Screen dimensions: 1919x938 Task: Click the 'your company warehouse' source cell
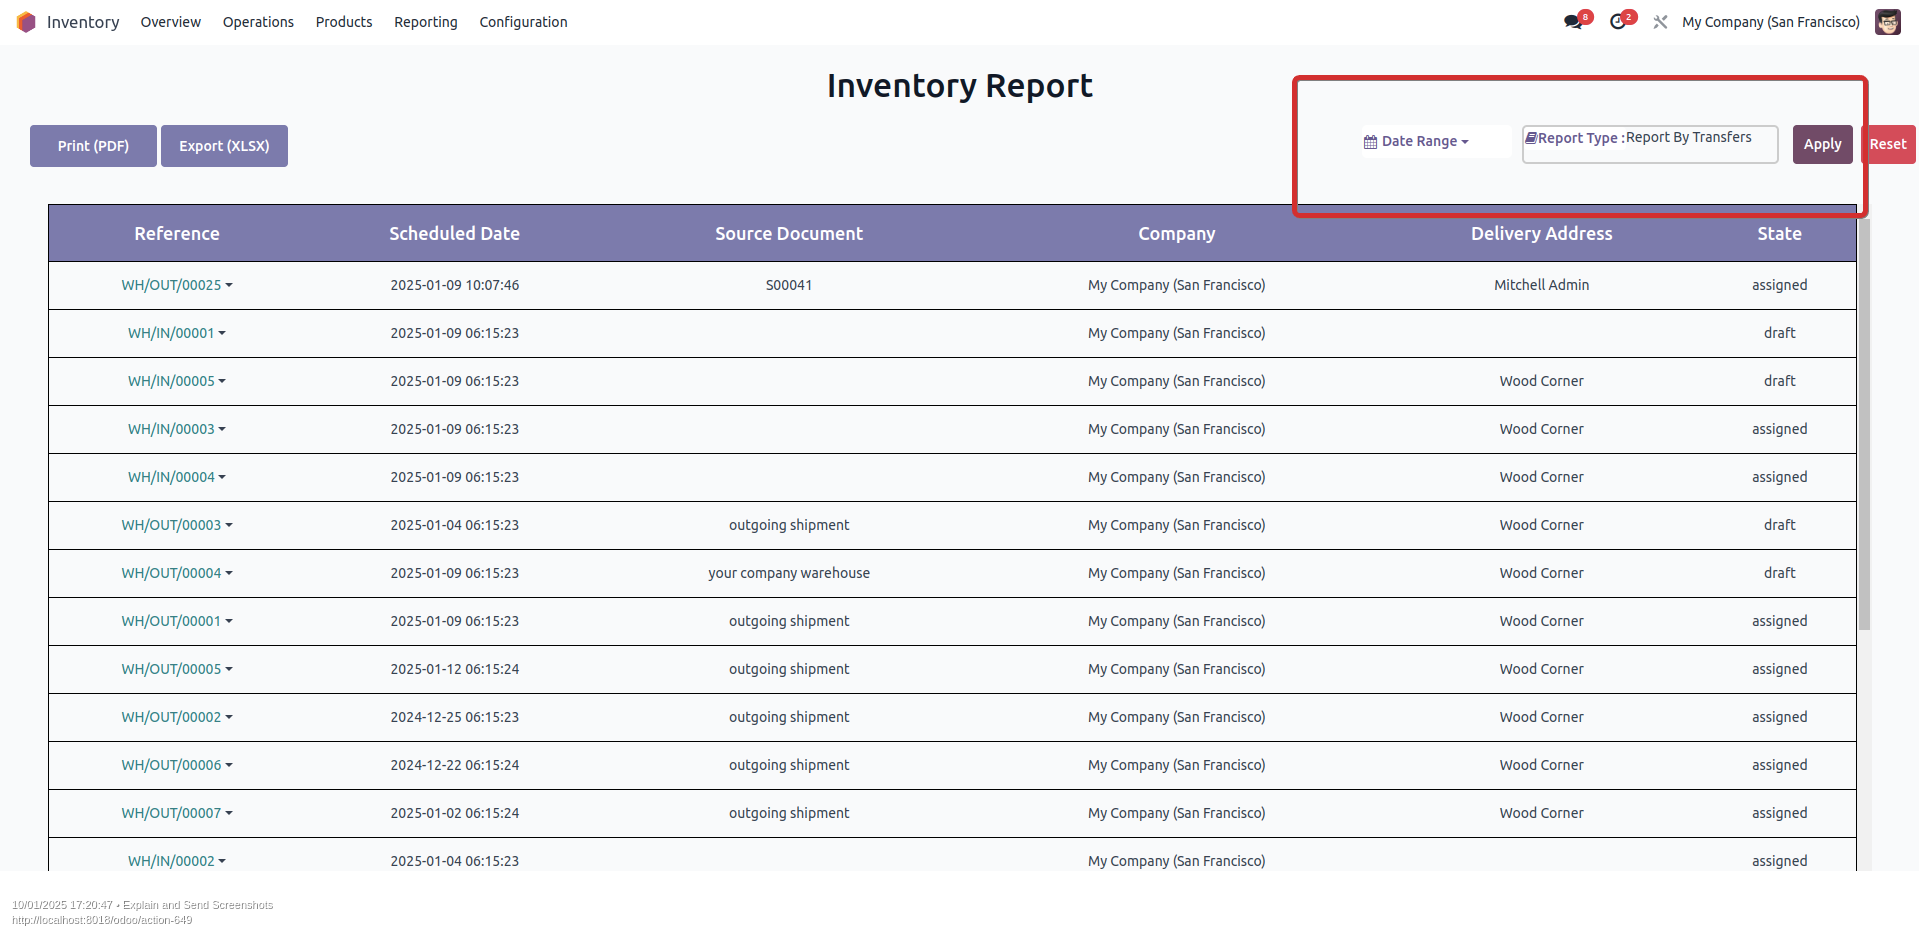pos(789,573)
